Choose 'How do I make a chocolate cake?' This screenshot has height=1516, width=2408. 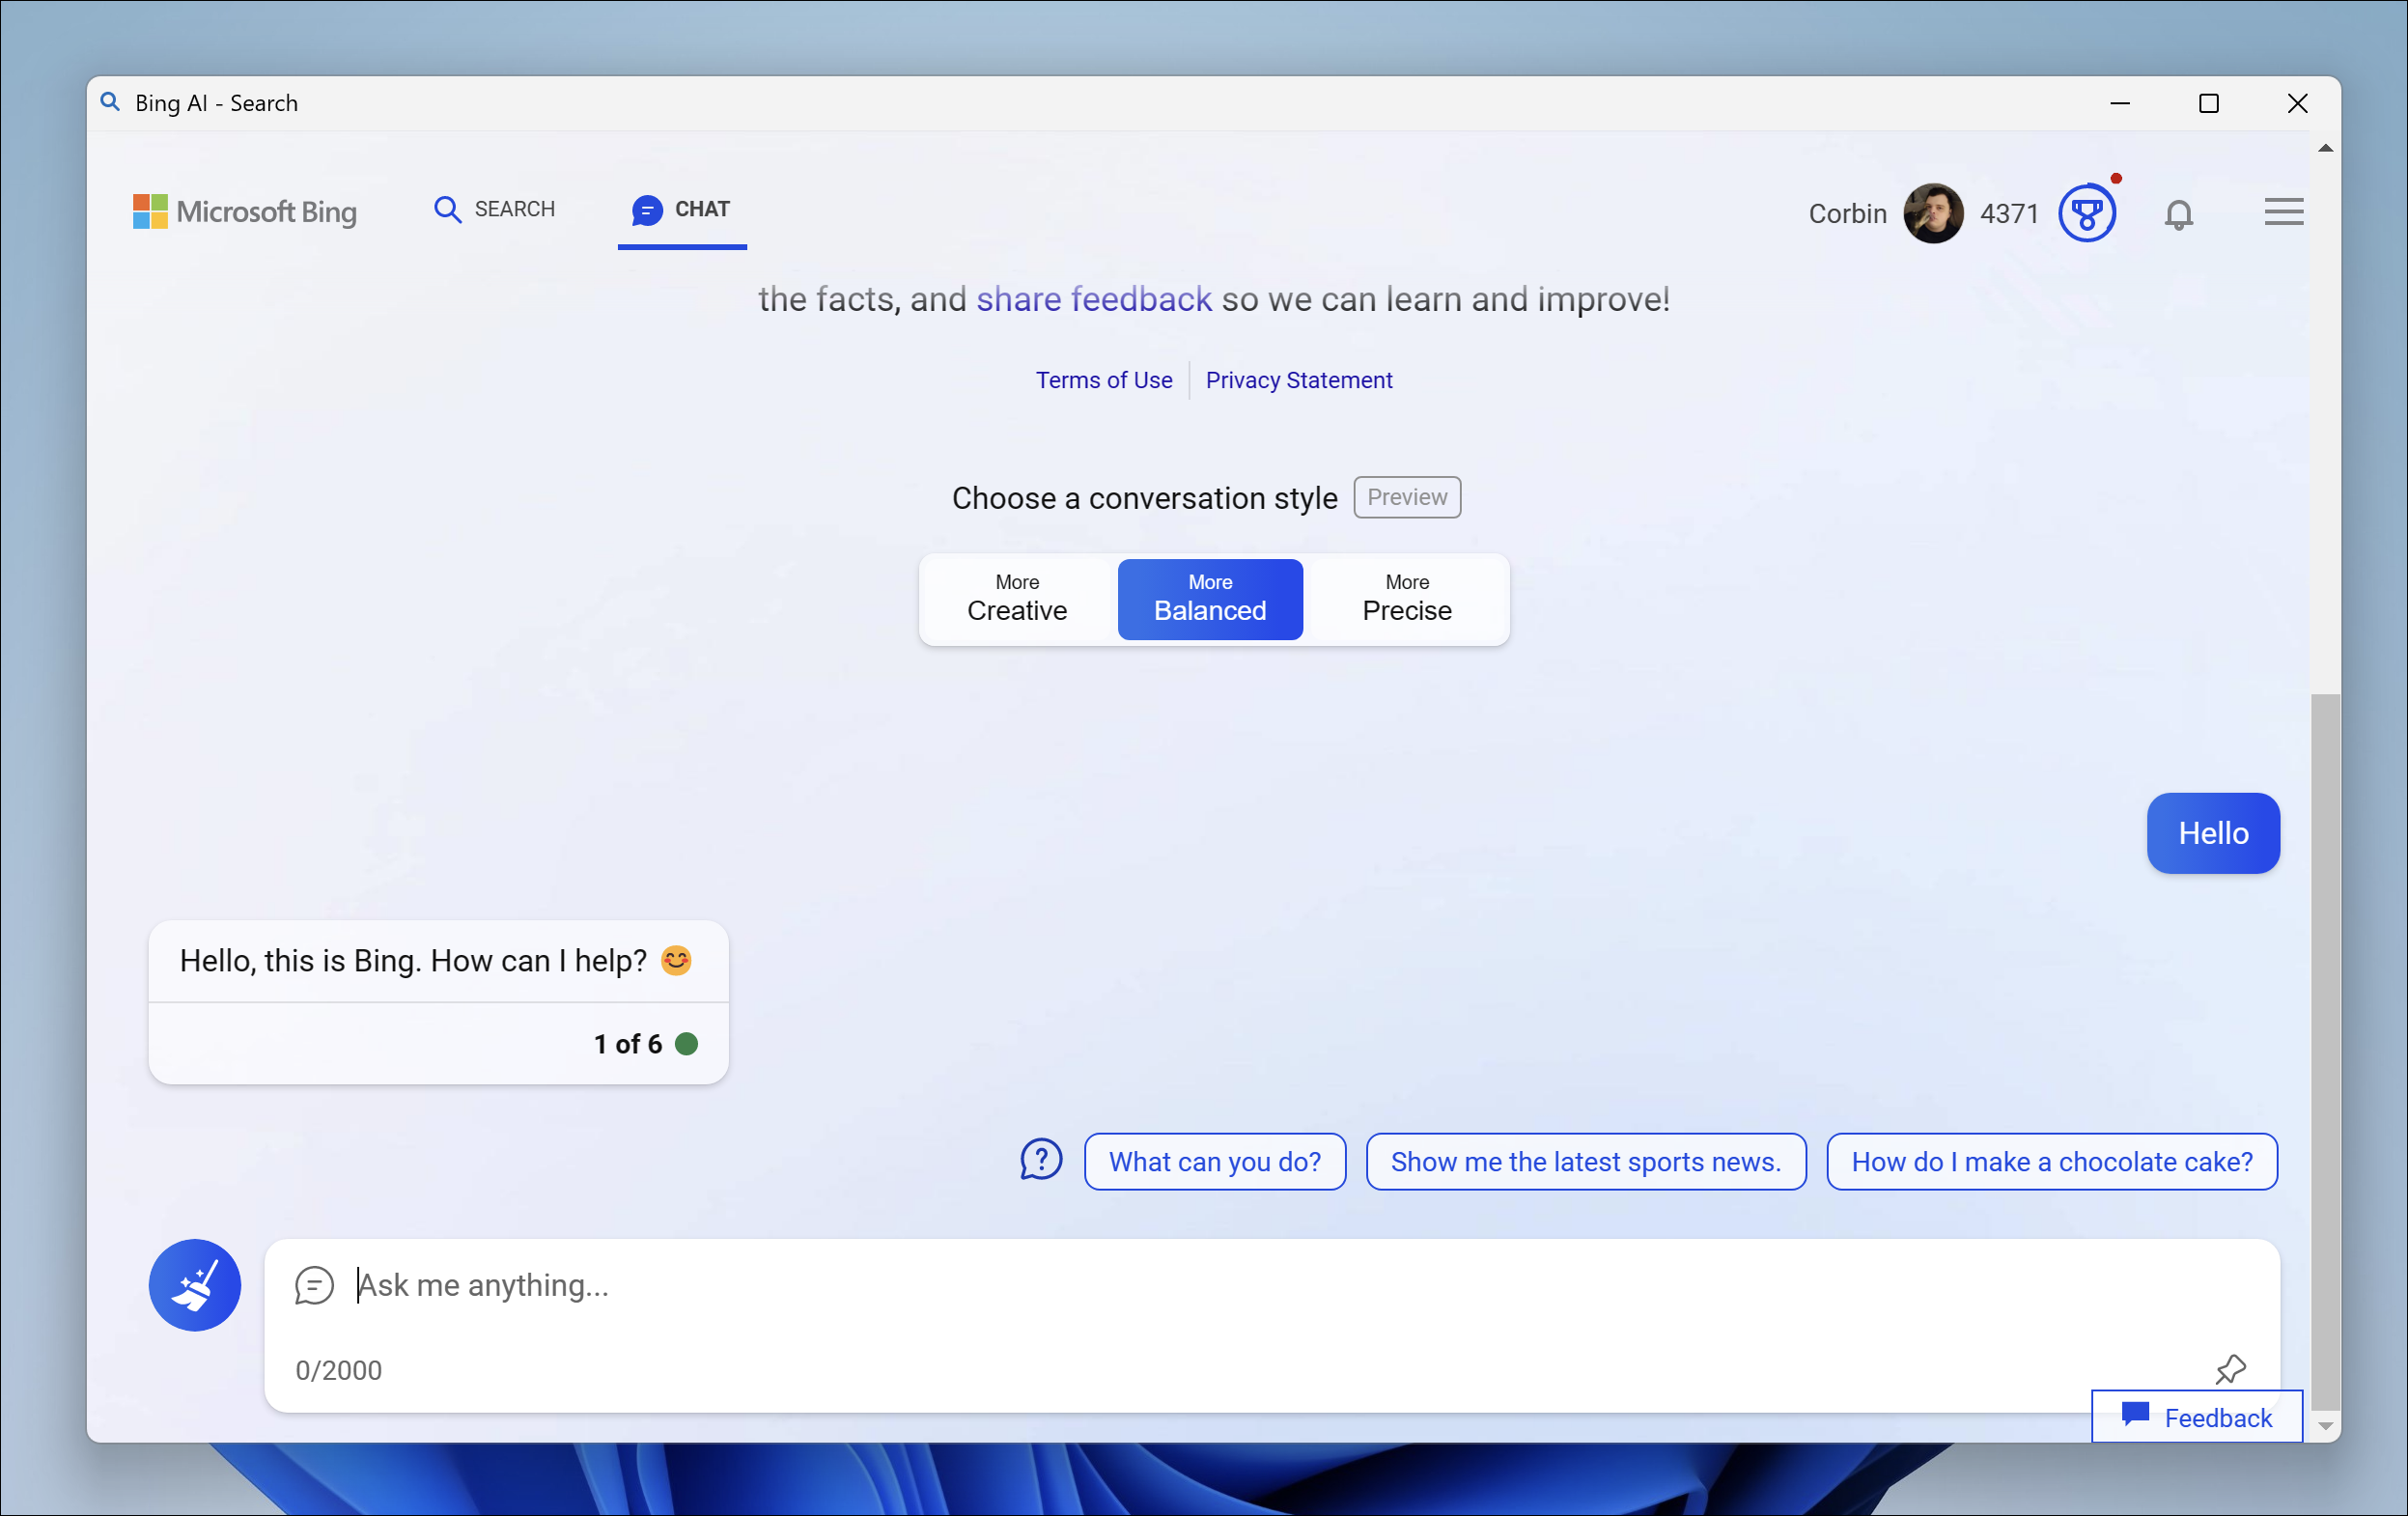[x=2051, y=1161]
